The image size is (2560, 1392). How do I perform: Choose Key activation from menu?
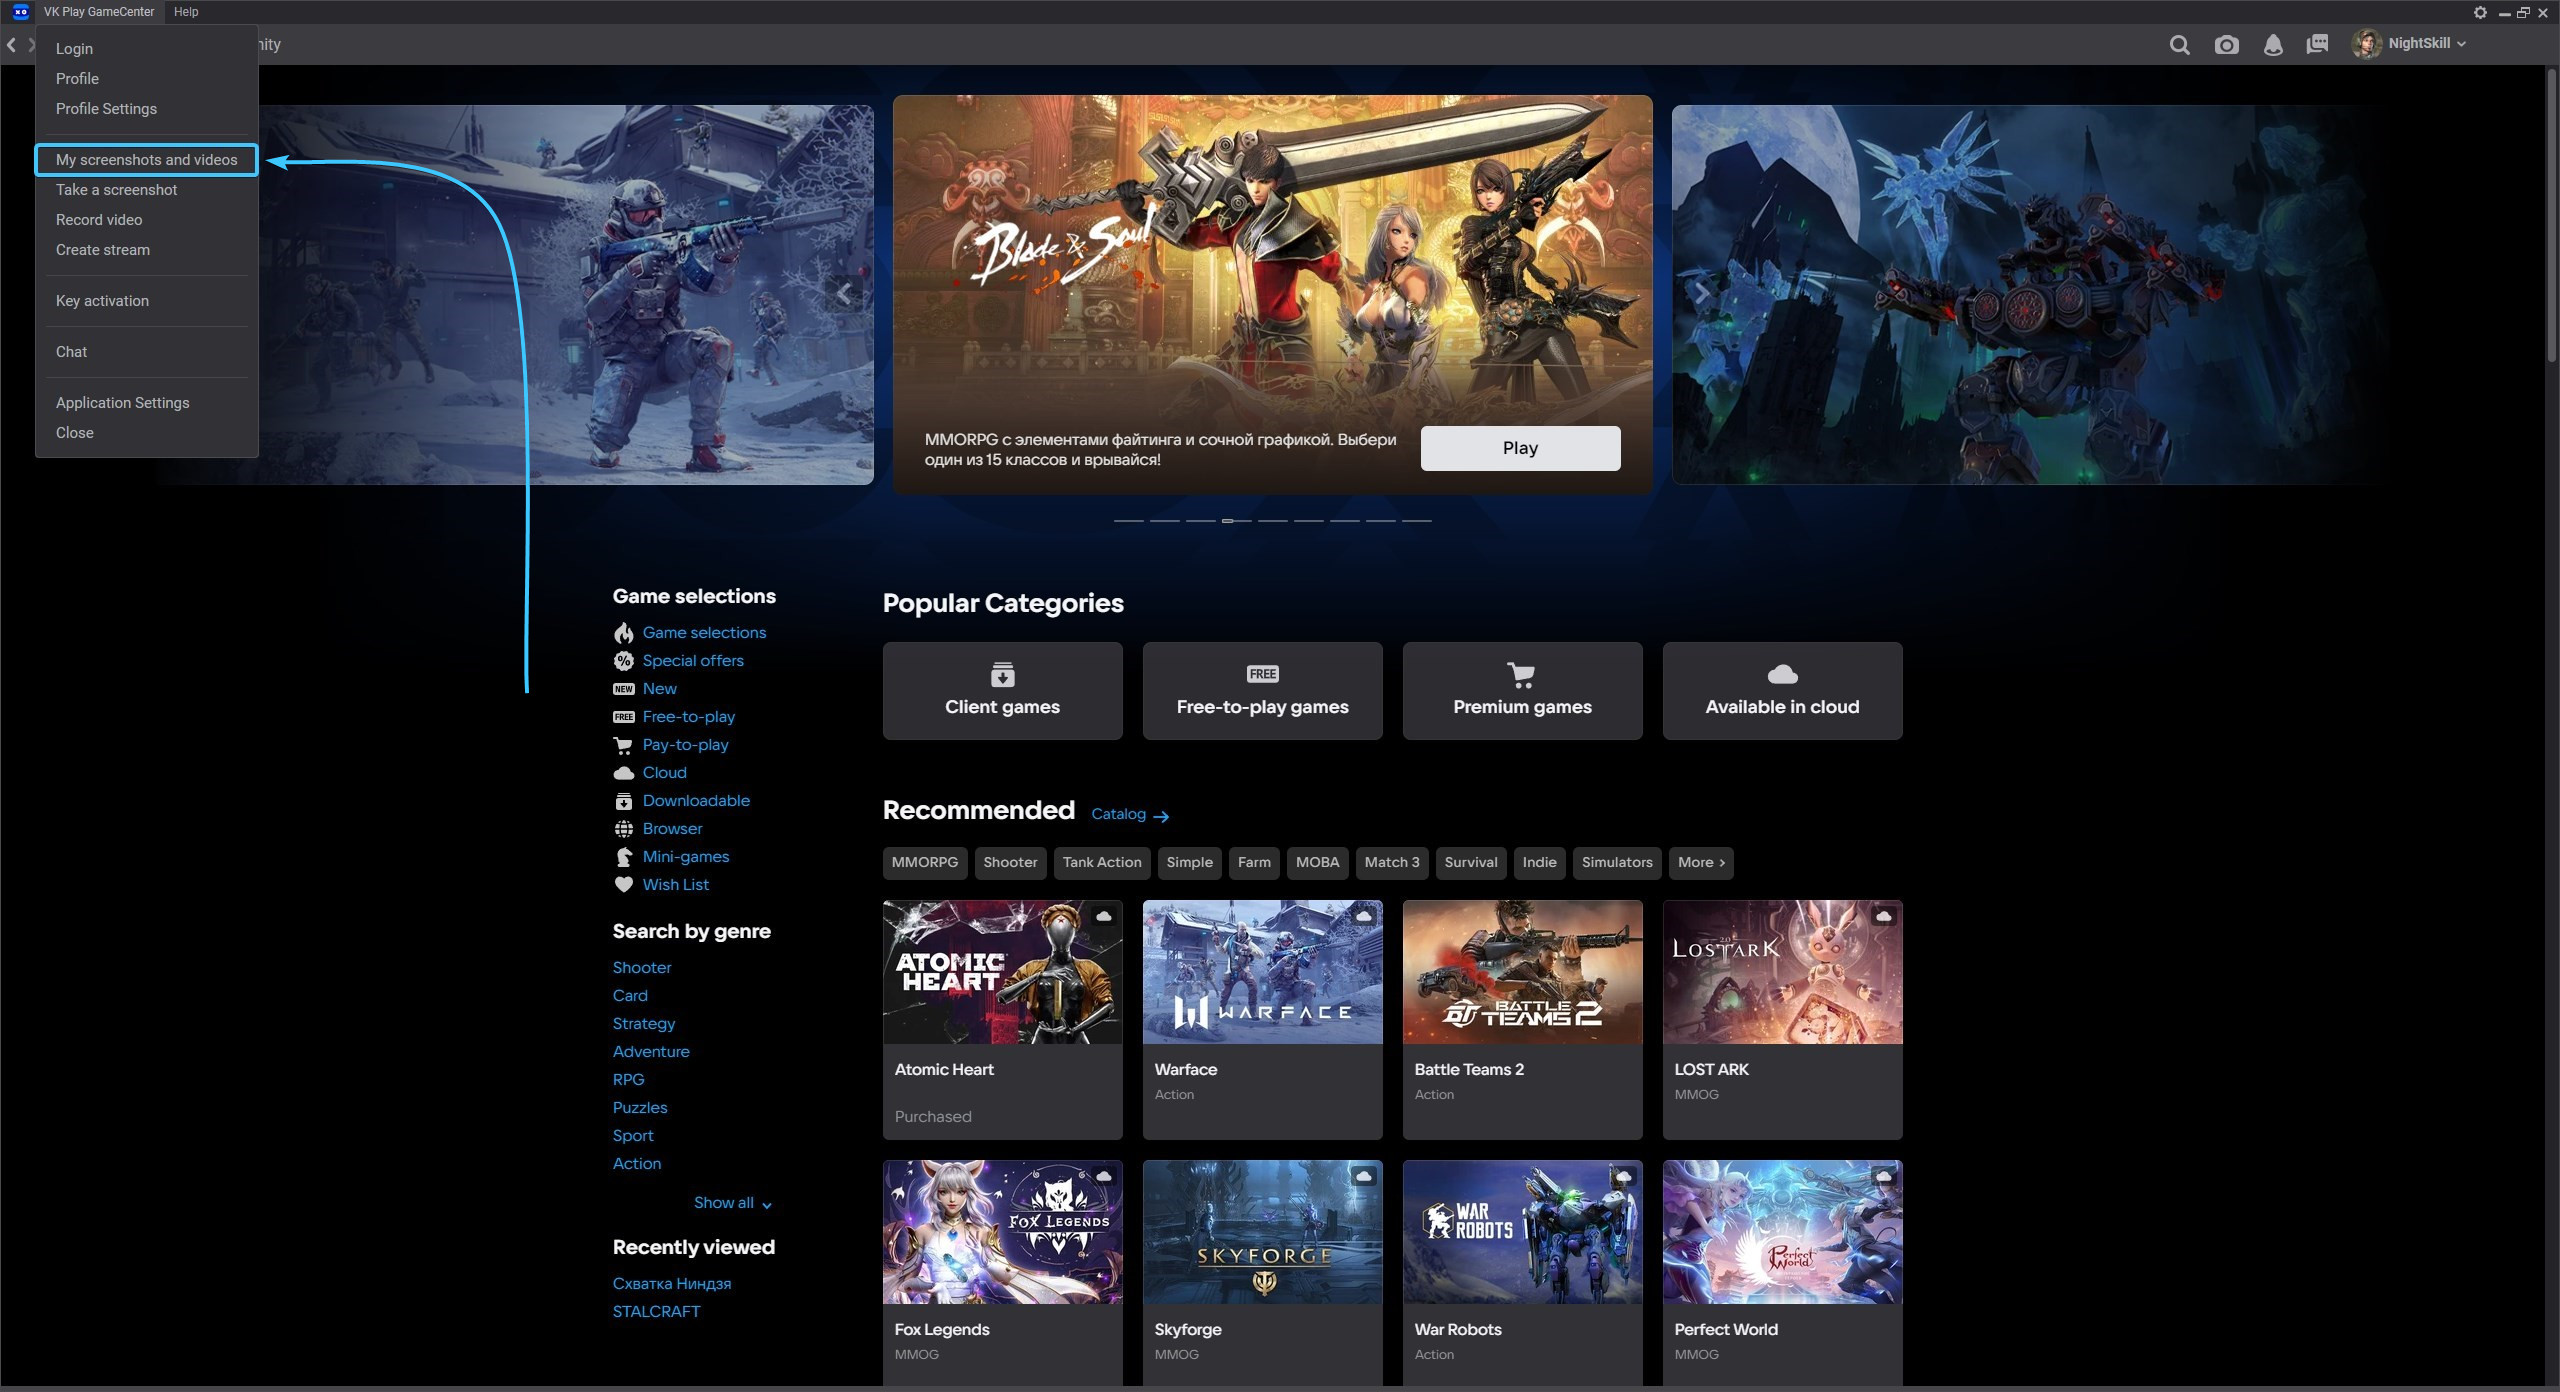(102, 301)
